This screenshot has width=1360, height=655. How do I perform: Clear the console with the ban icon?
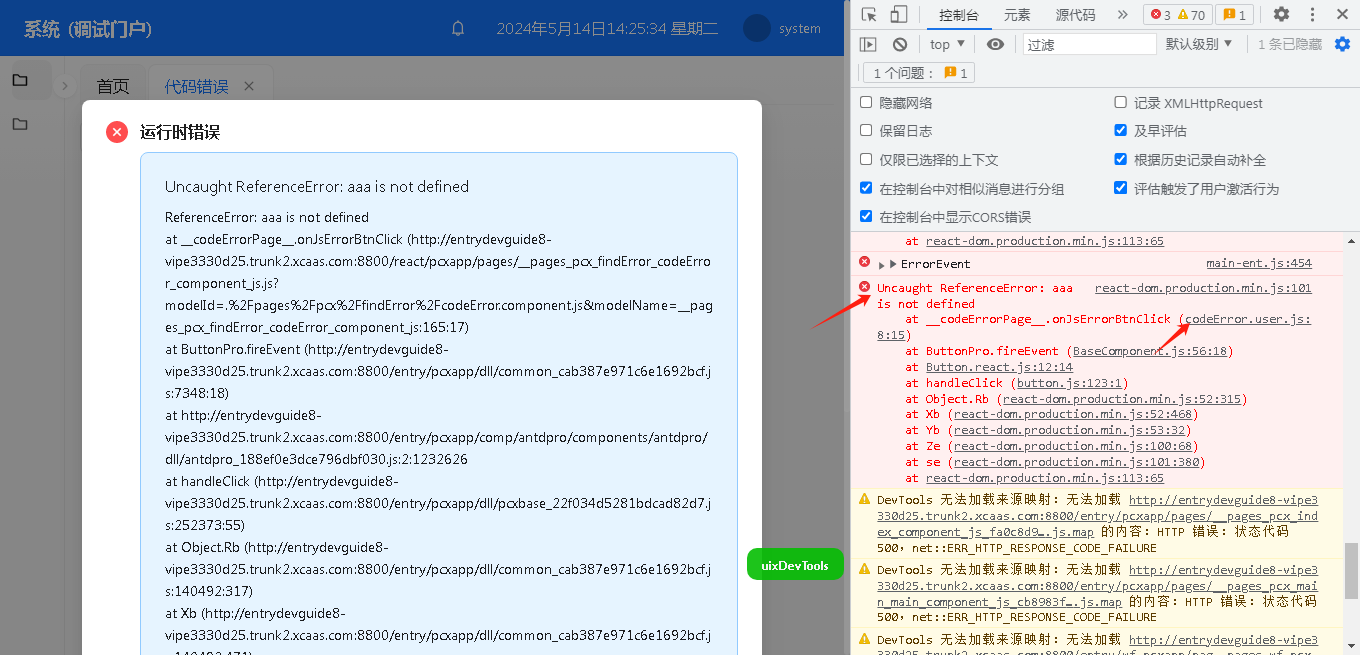(900, 44)
